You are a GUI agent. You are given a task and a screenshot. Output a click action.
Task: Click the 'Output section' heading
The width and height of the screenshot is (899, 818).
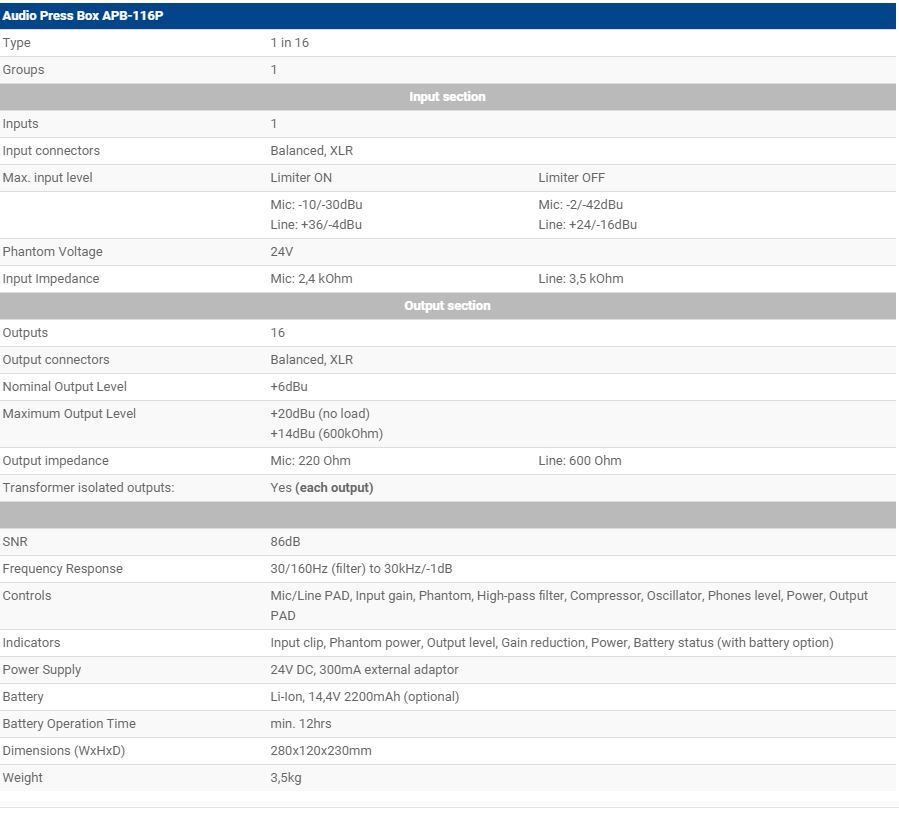click(x=447, y=306)
